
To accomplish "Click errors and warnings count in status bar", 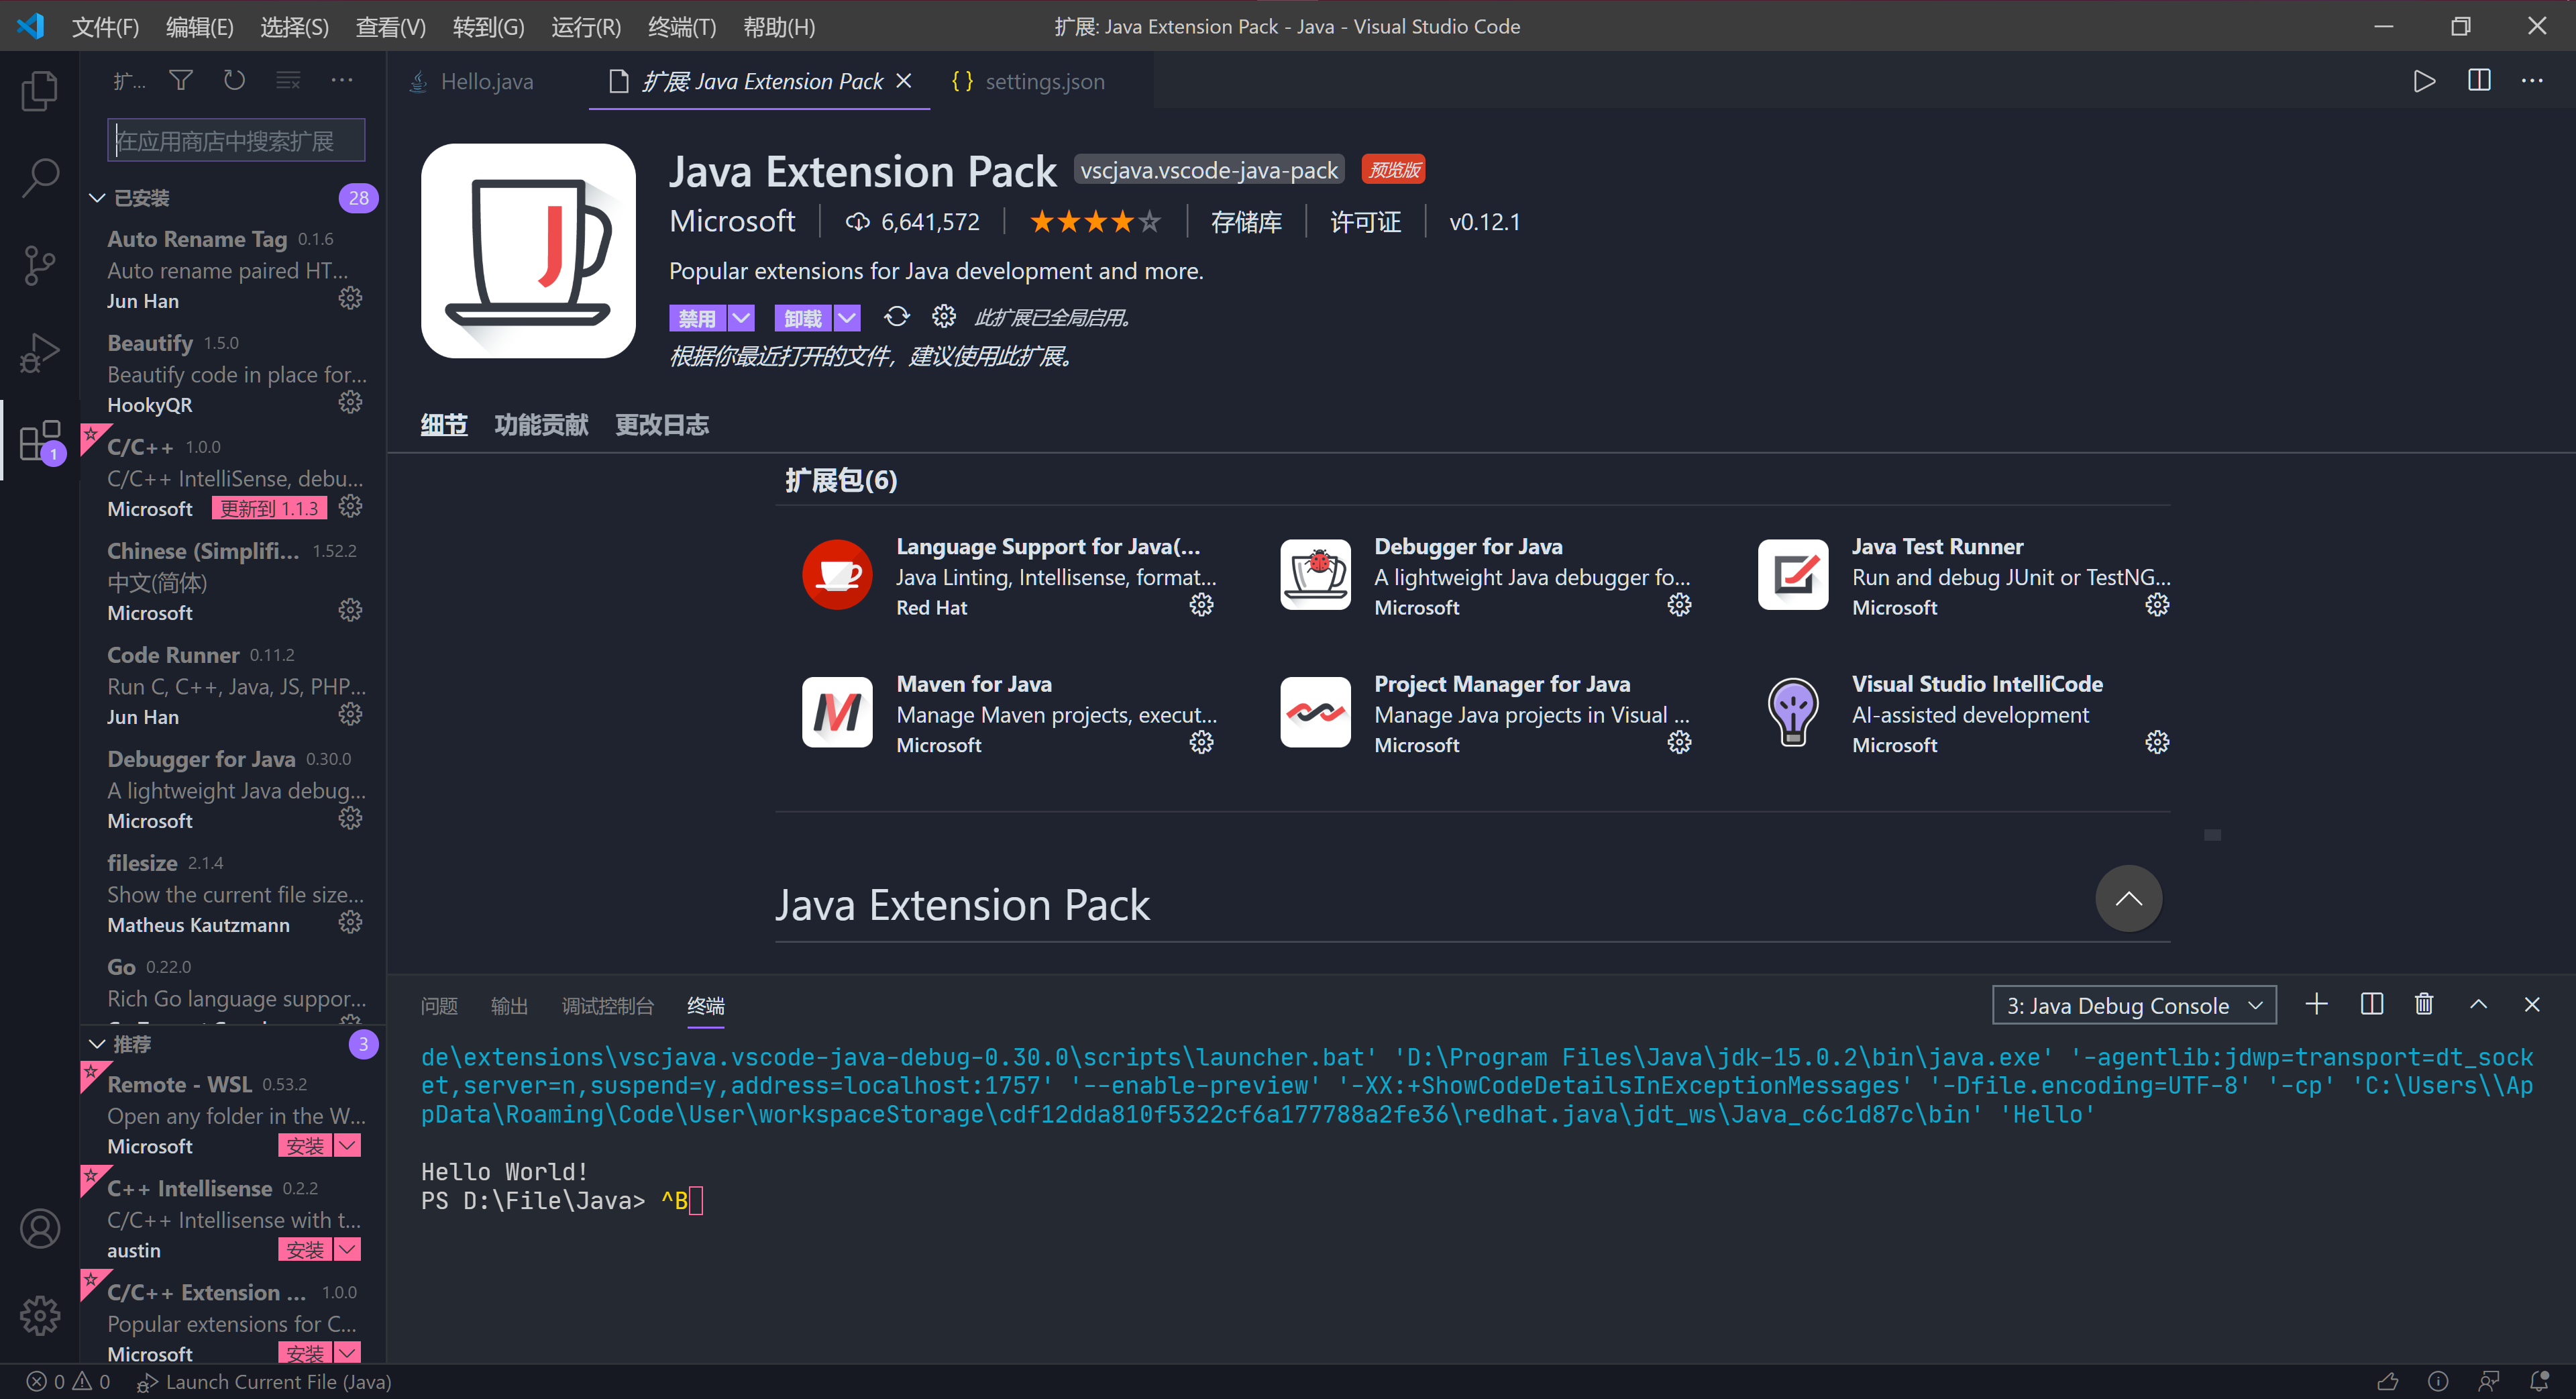I will [x=68, y=1382].
